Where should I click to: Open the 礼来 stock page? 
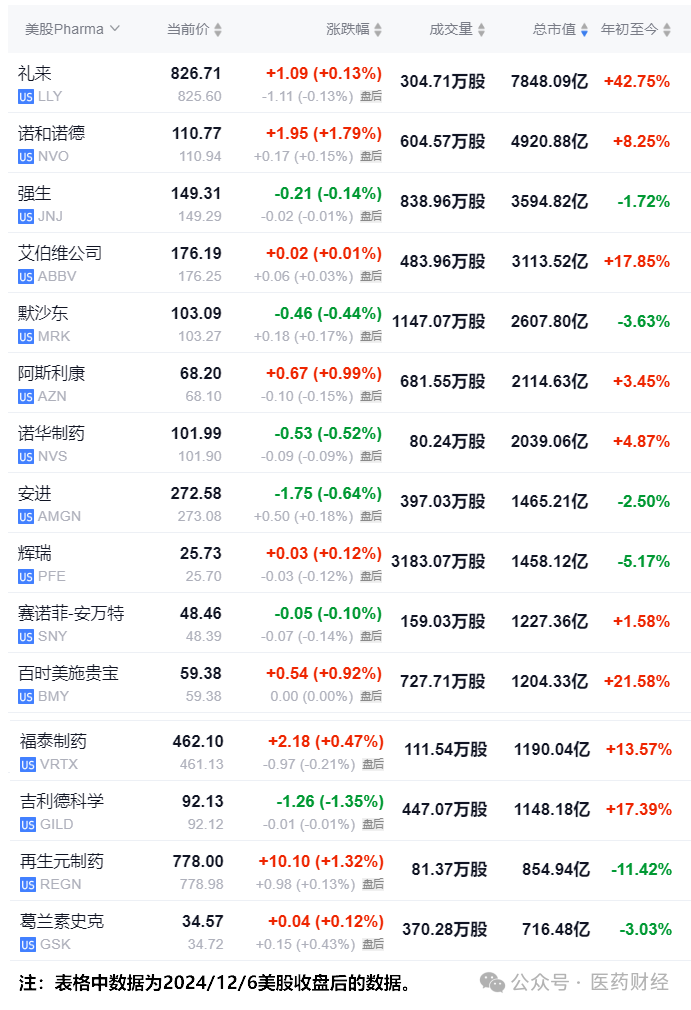[34, 73]
